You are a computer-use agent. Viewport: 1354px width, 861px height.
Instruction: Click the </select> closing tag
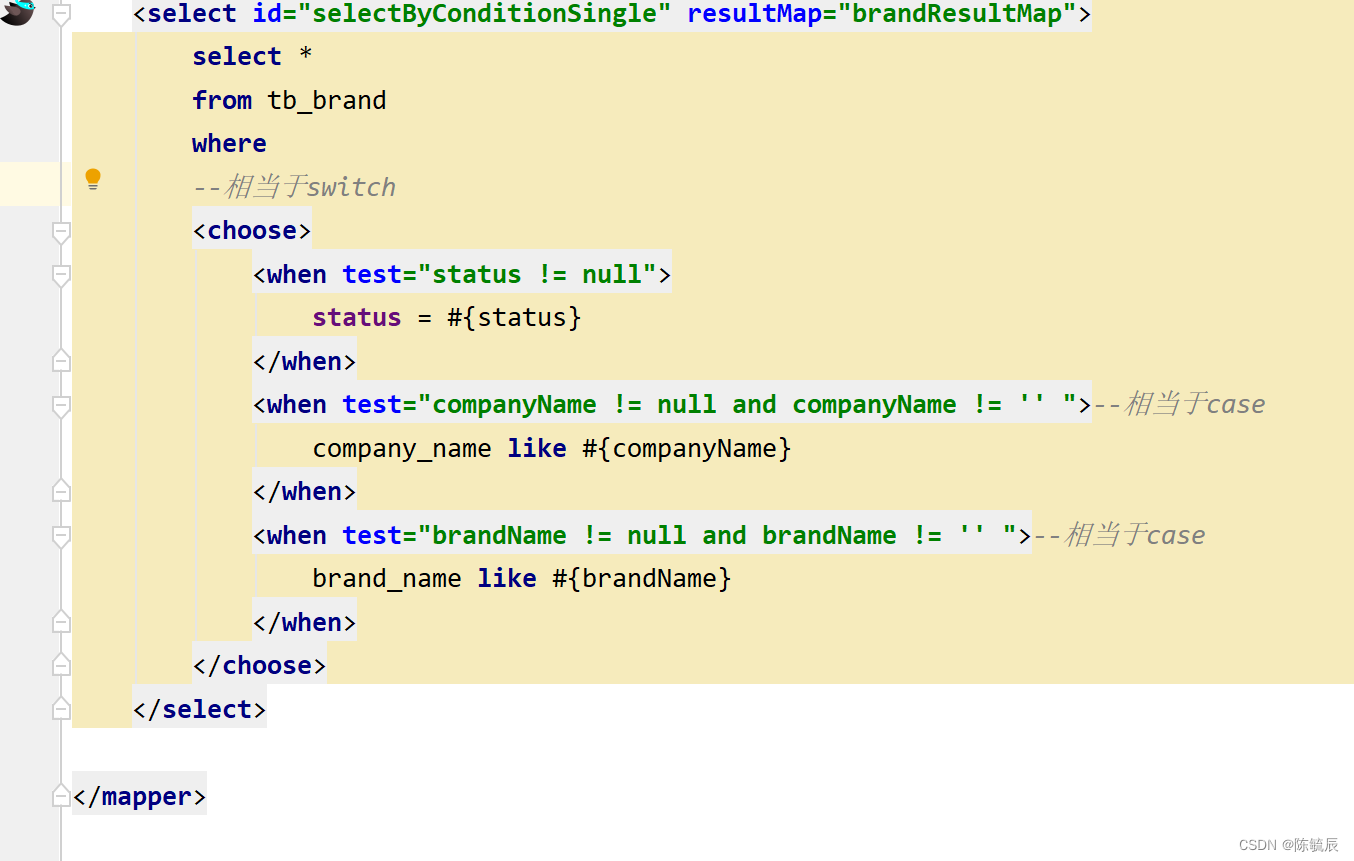(x=199, y=709)
